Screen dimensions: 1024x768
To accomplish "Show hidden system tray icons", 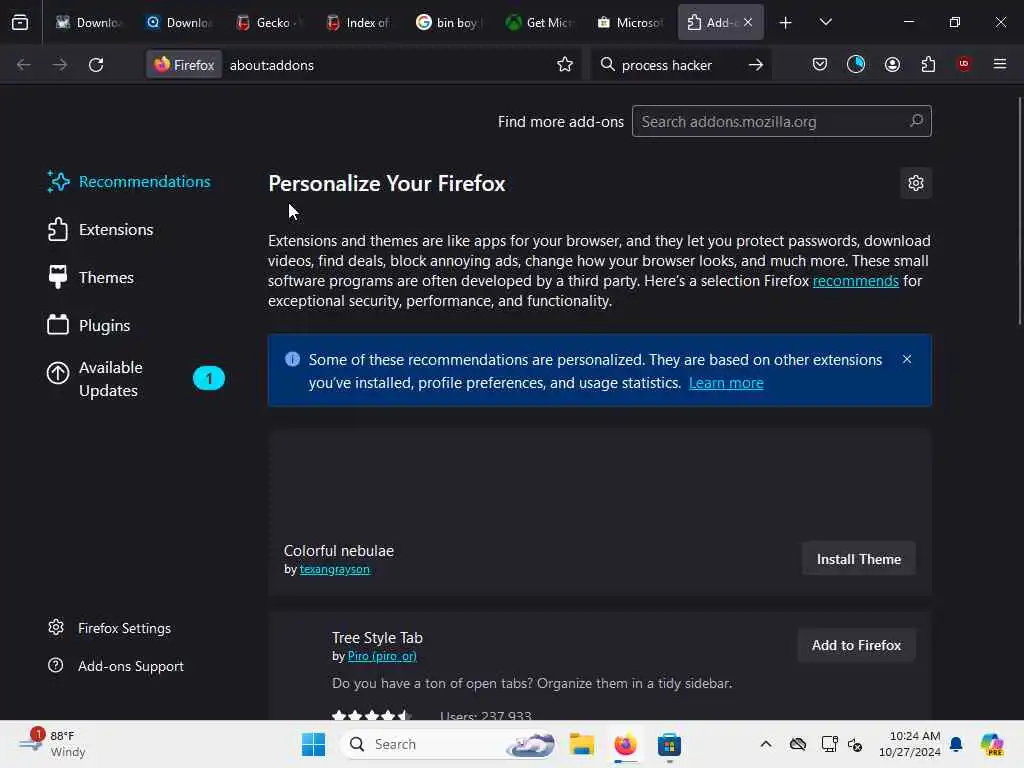I will click(x=765, y=744).
